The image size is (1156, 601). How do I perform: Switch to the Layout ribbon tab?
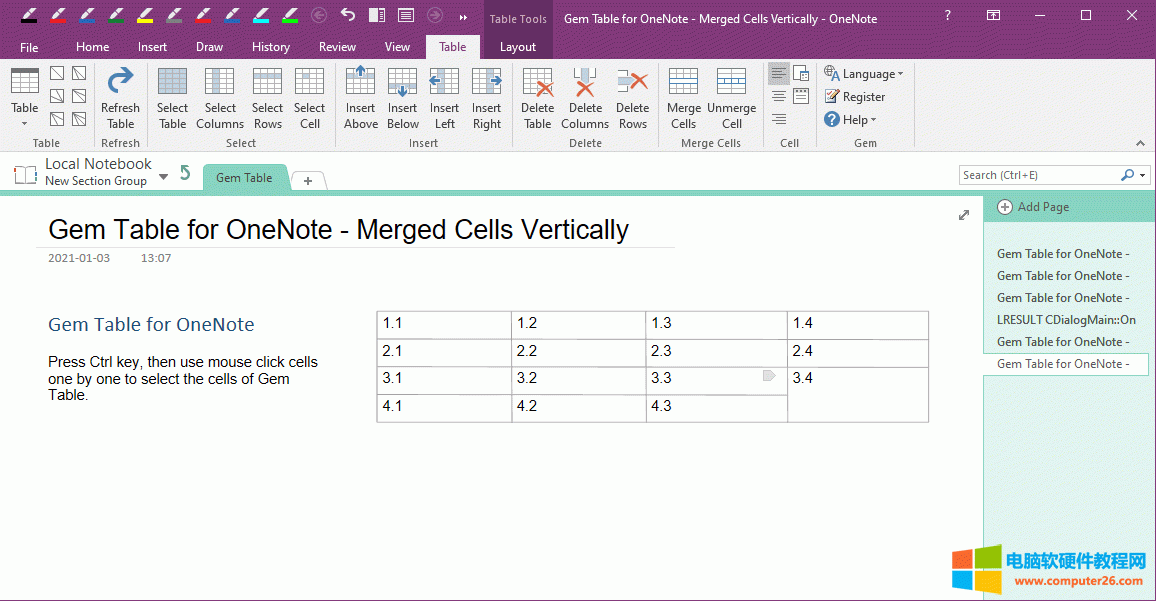[x=518, y=46]
